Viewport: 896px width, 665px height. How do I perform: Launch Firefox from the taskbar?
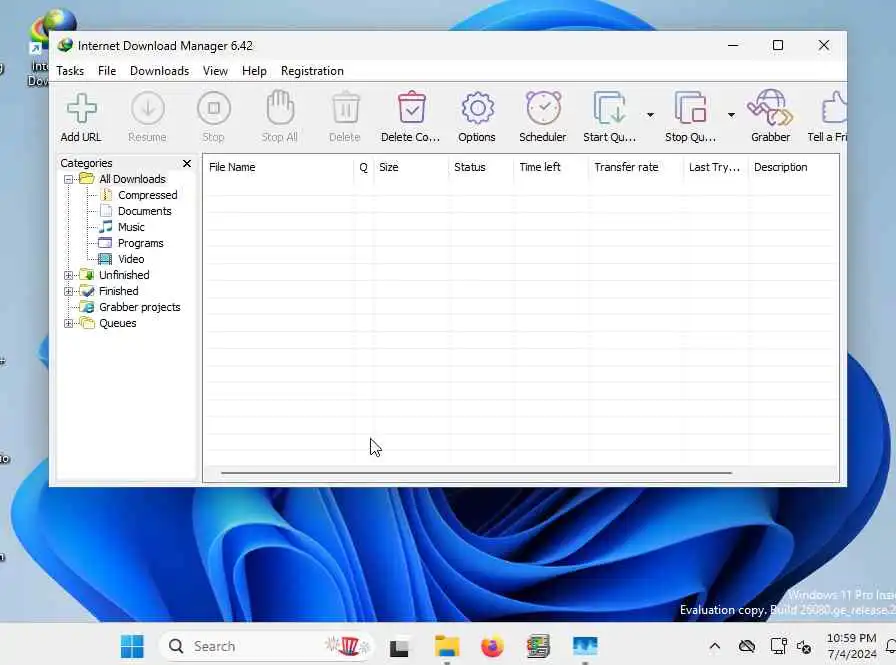492,647
